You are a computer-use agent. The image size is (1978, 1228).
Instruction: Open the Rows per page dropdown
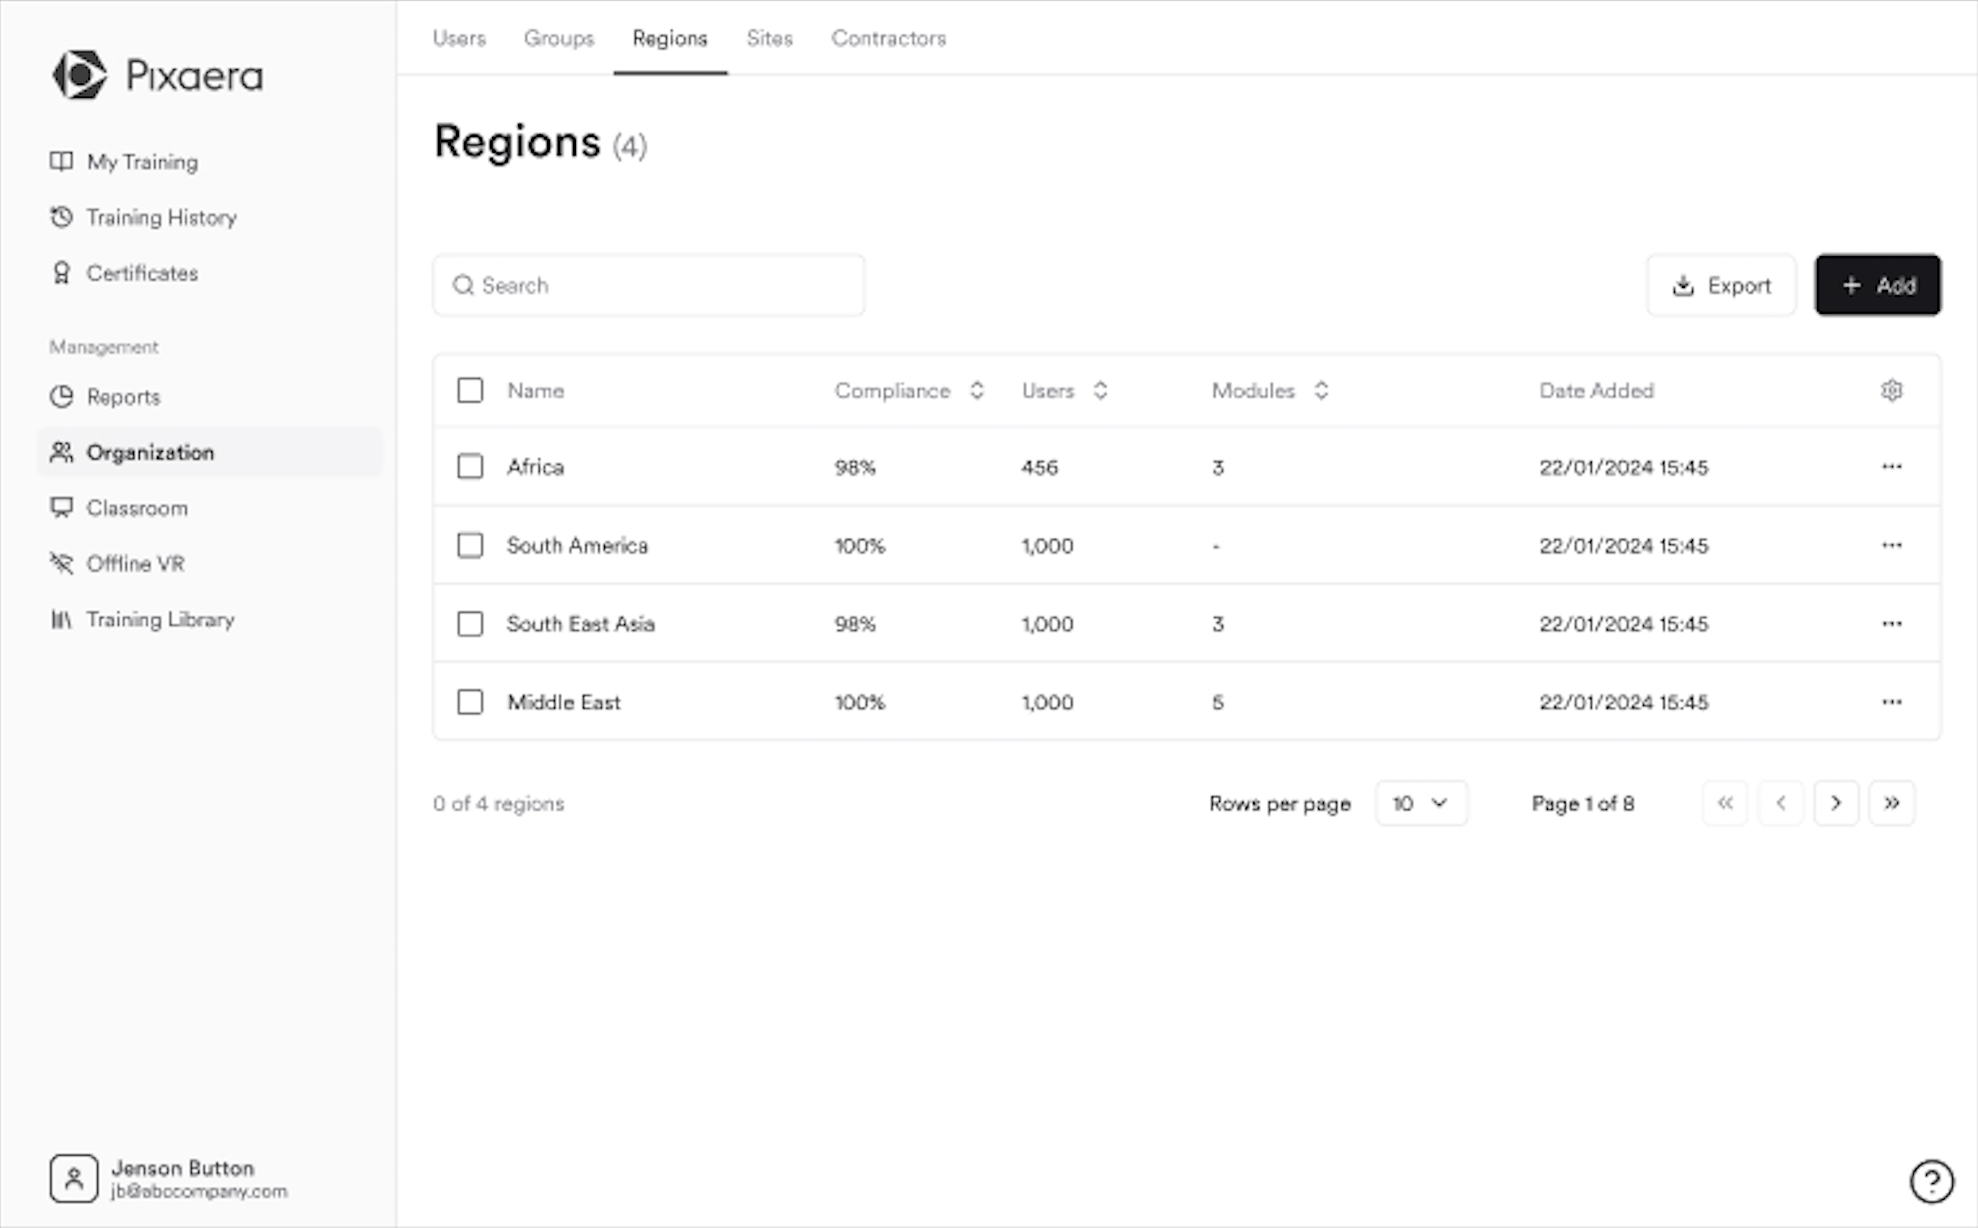pos(1421,802)
